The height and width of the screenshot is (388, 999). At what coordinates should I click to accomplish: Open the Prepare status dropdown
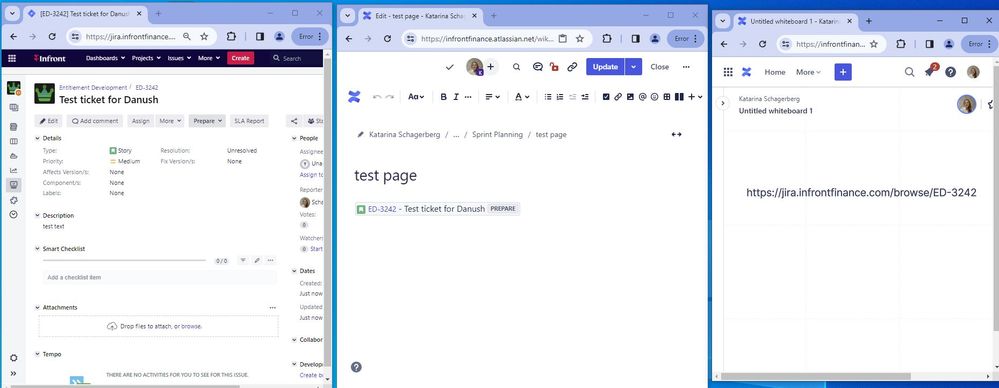pyautogui.click(x=207, y=120)
